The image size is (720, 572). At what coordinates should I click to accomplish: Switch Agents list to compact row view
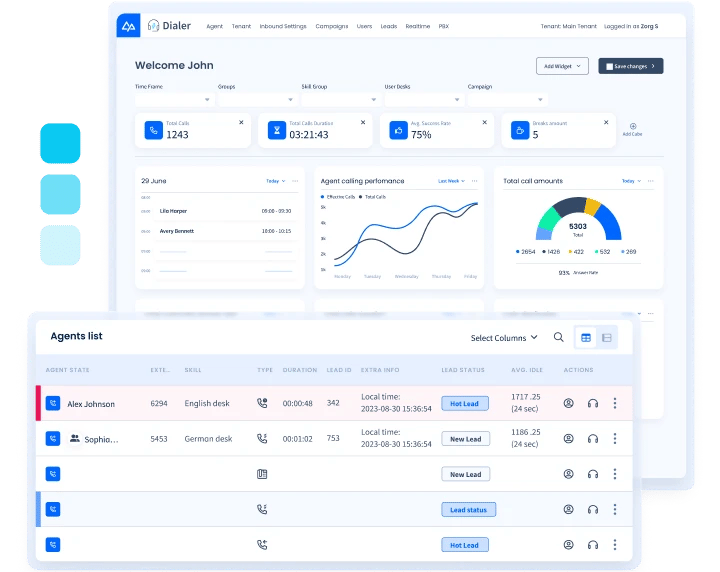pos(607,338)
